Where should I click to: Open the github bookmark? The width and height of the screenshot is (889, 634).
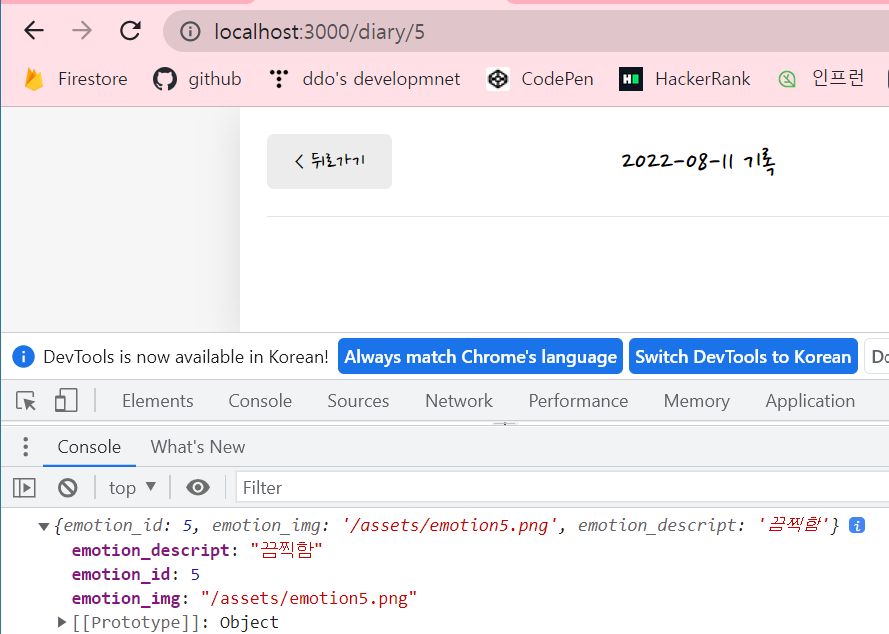click(197, 79)
